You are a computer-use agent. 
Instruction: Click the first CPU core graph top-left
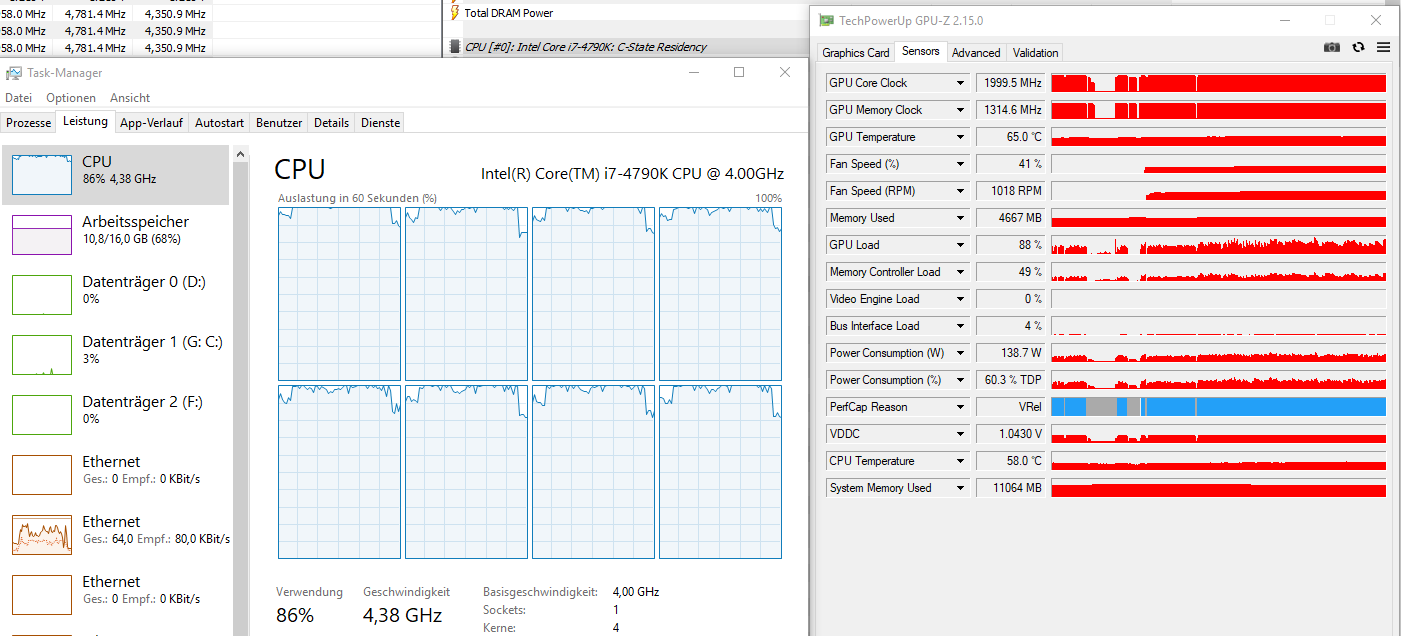pos(339,294)
